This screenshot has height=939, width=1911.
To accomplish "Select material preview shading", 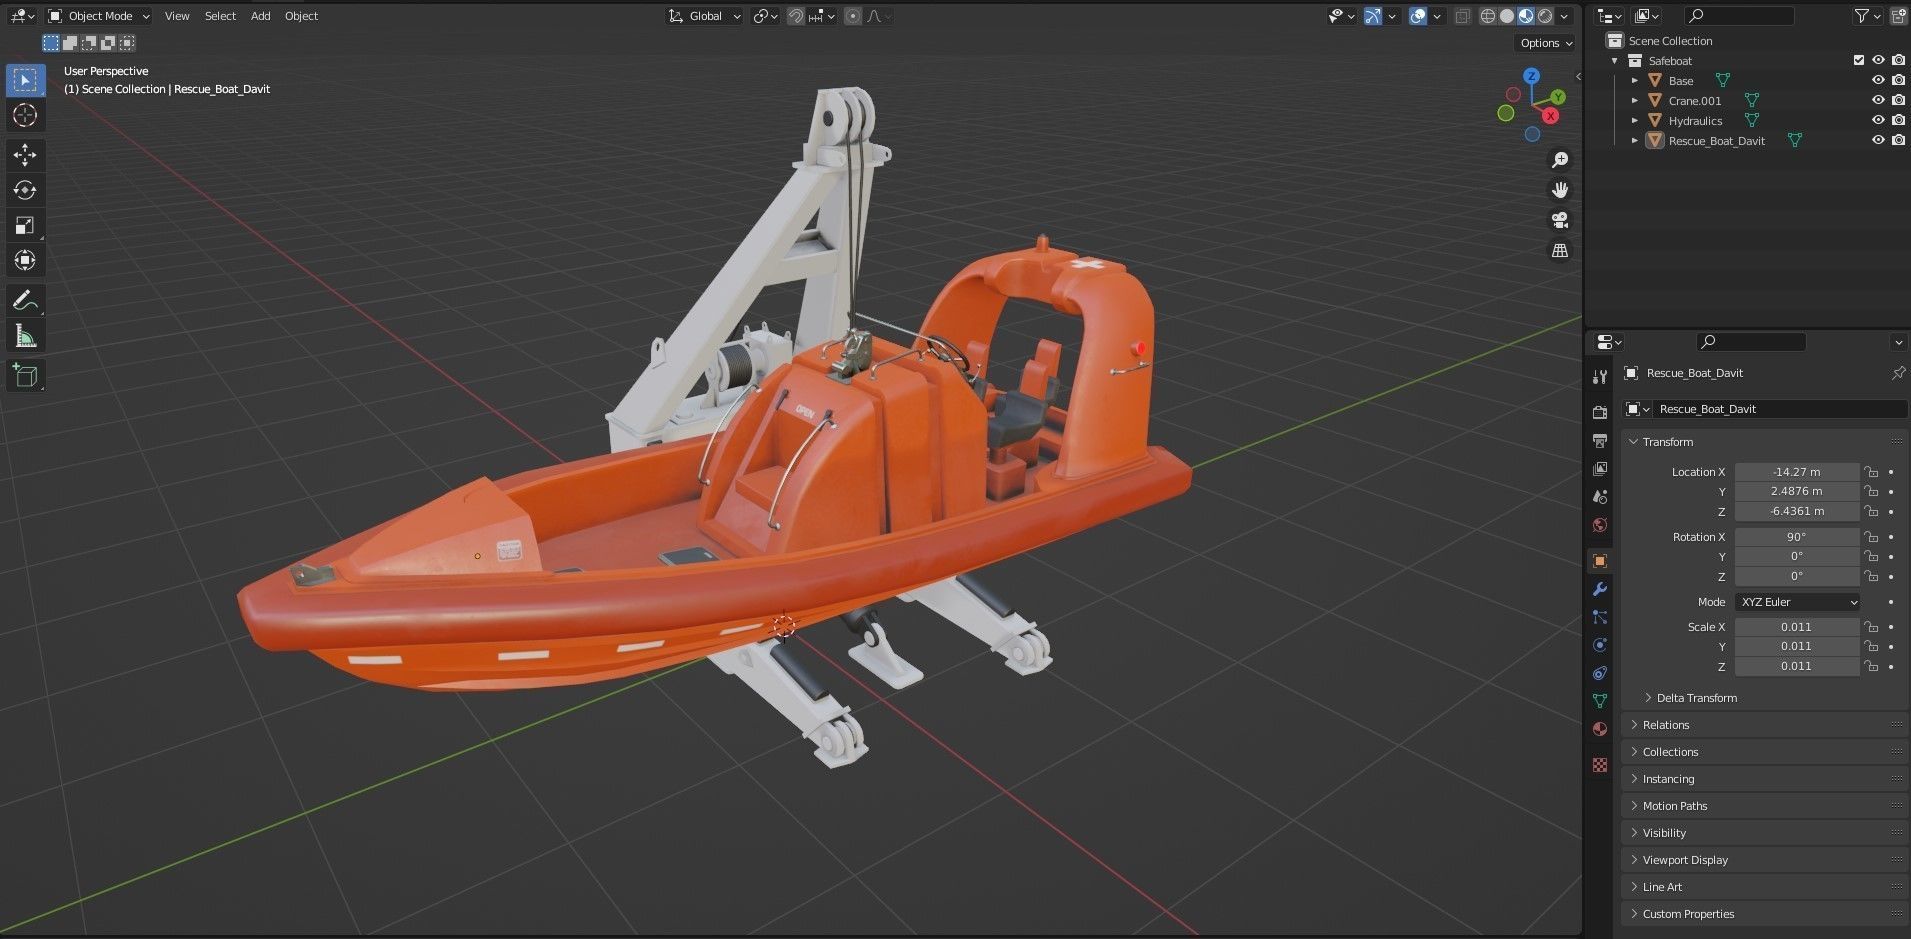I will [1525, 16].
